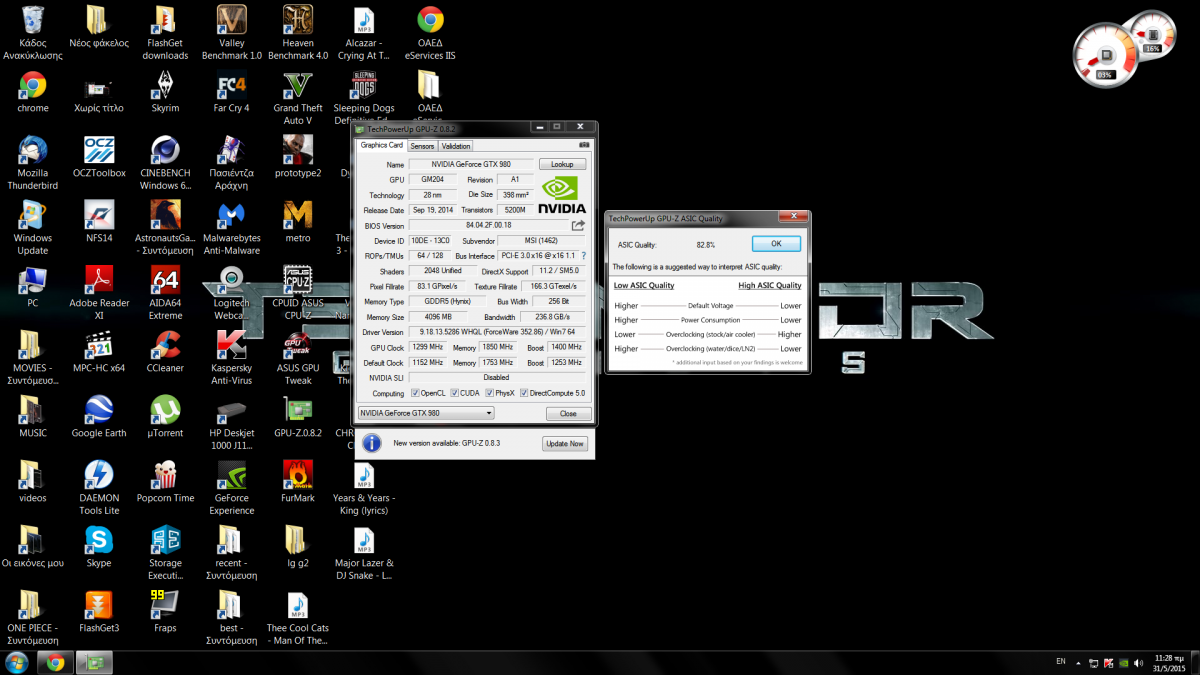Click Update Now button

pyautogui.click(x=564, y=443)
